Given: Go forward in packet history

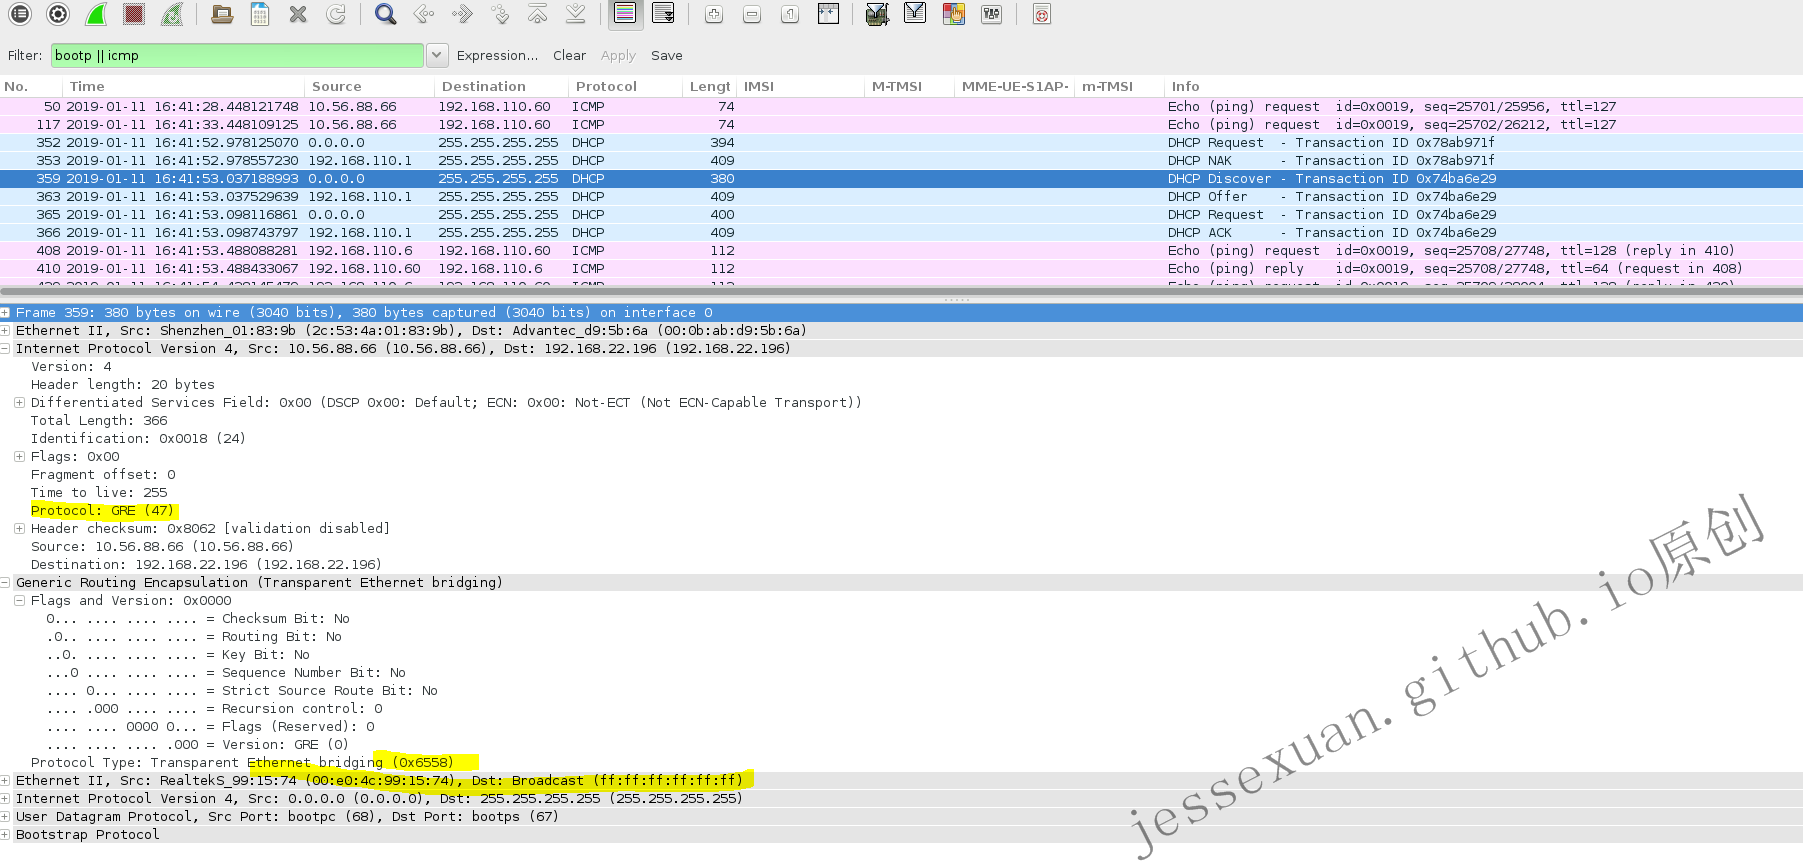Looking at the screenshot, I should [462, 14].
